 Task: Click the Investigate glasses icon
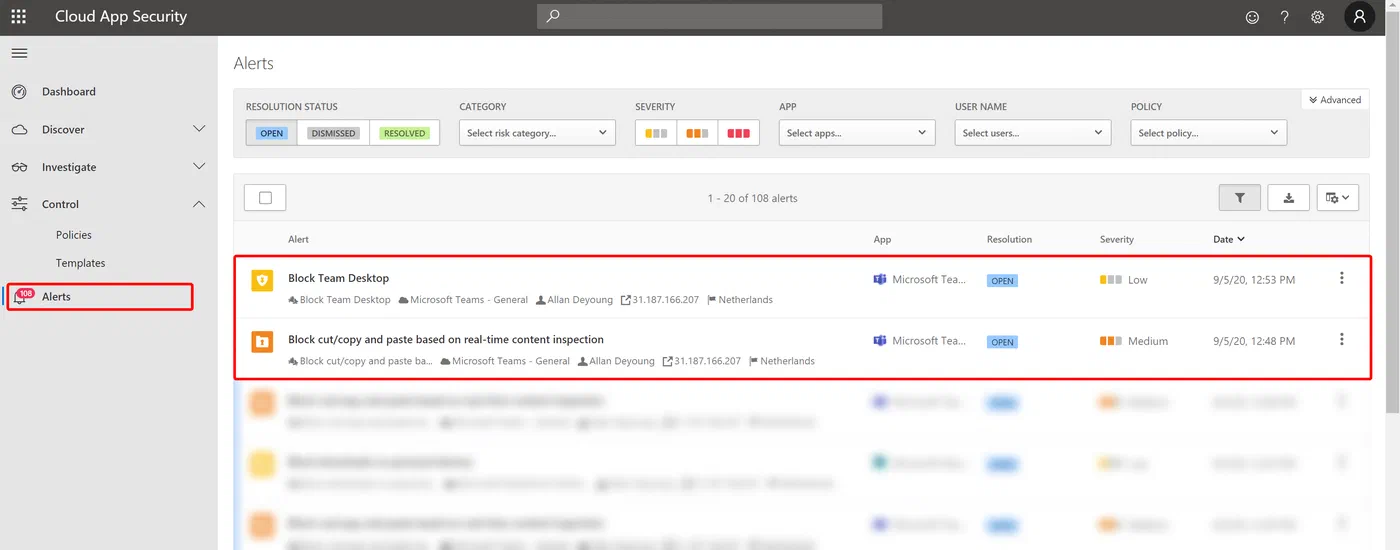click(x=19, y=167)
